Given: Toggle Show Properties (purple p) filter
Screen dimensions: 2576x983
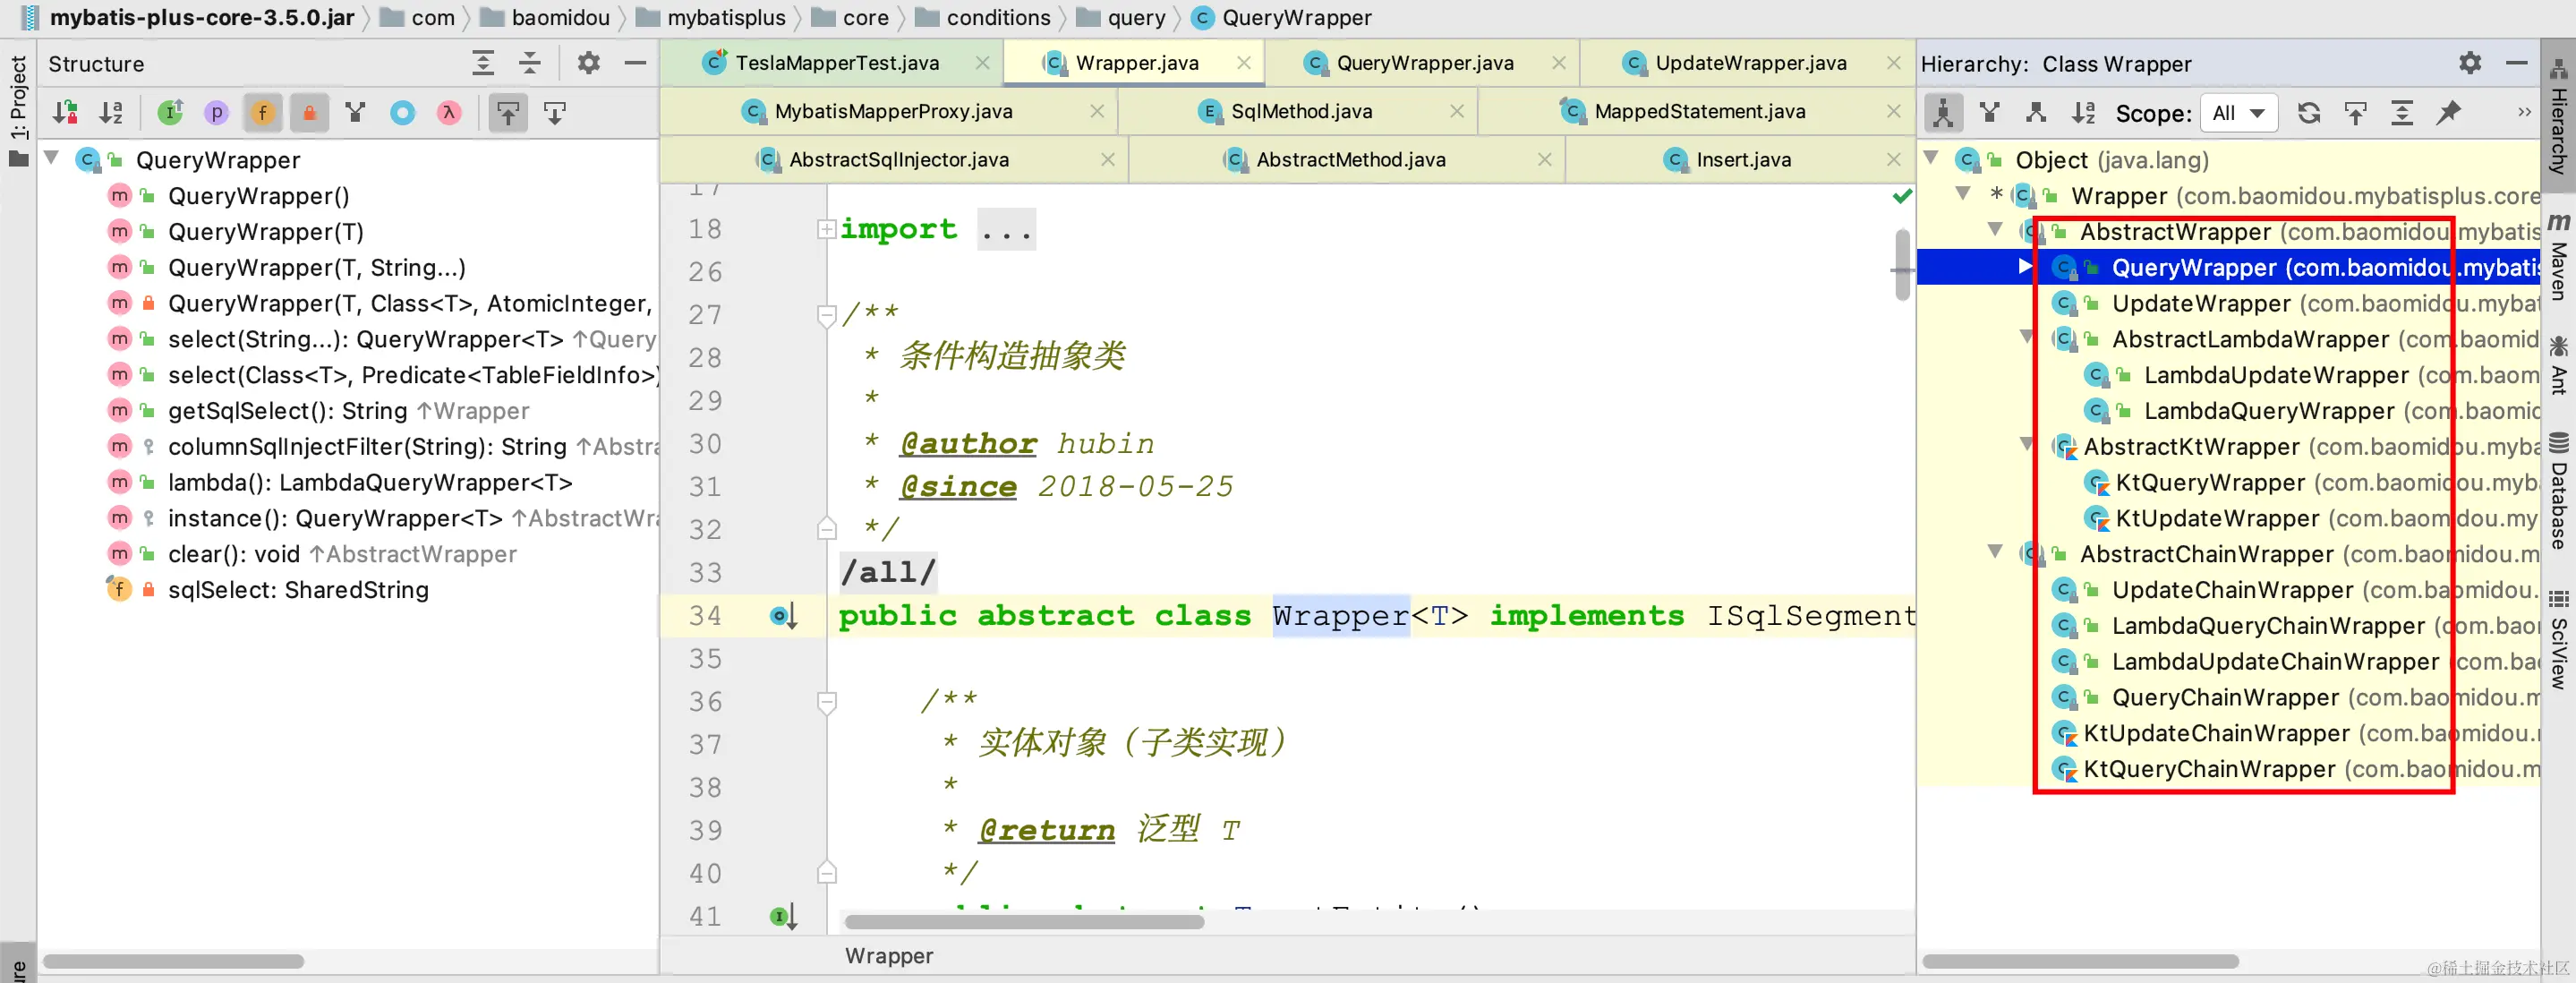Looking at the screenshot, I should click(216, 113).
